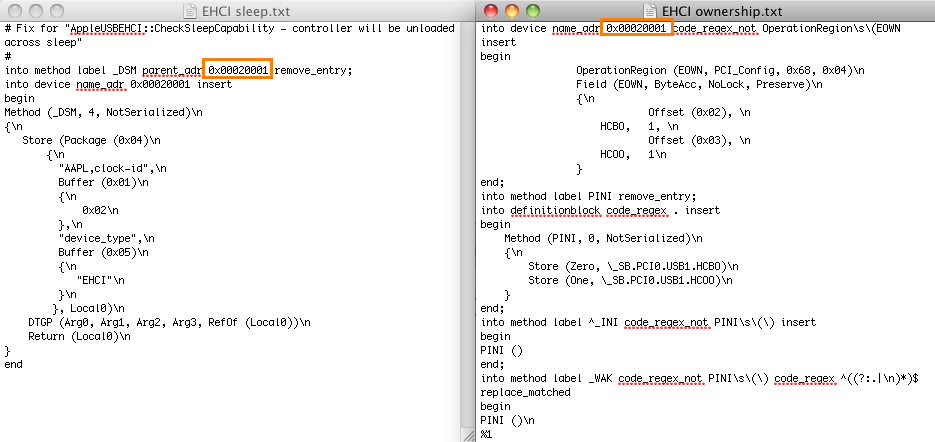935x442 pixels.
Task: Click the 'replace_matched' line
Action: pos(525,392)
